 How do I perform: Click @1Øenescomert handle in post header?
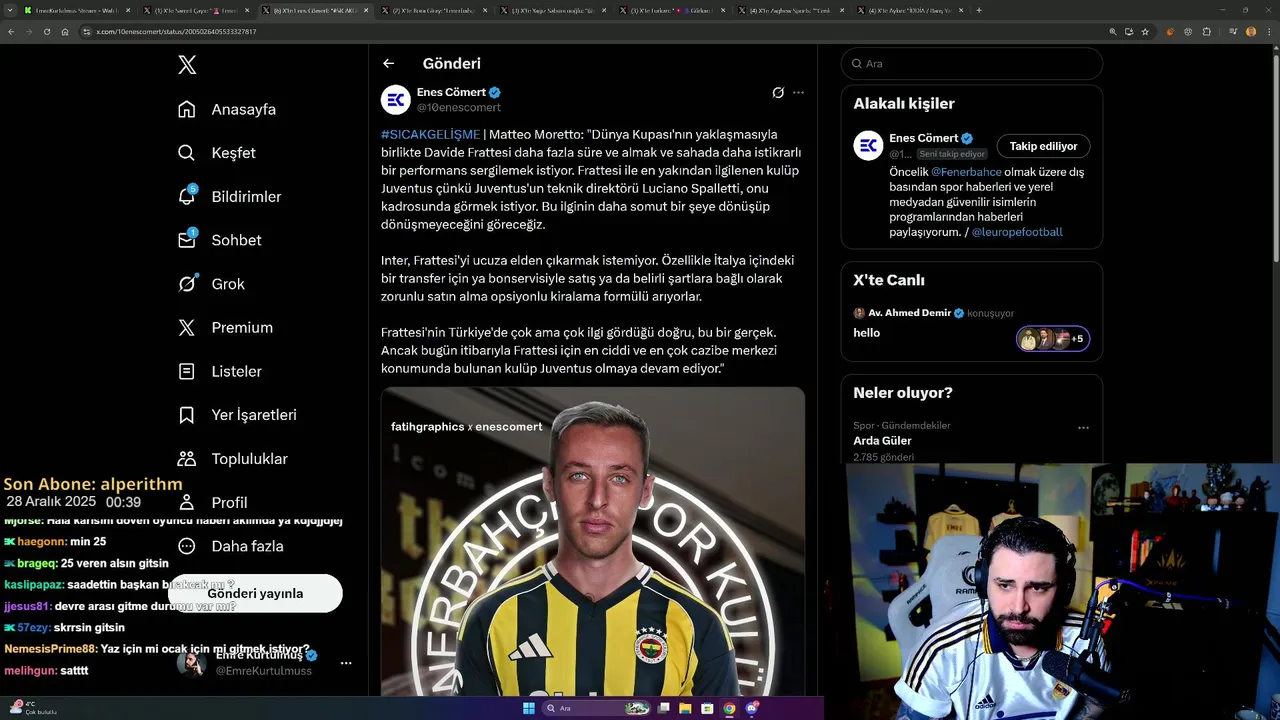point(458,107)
